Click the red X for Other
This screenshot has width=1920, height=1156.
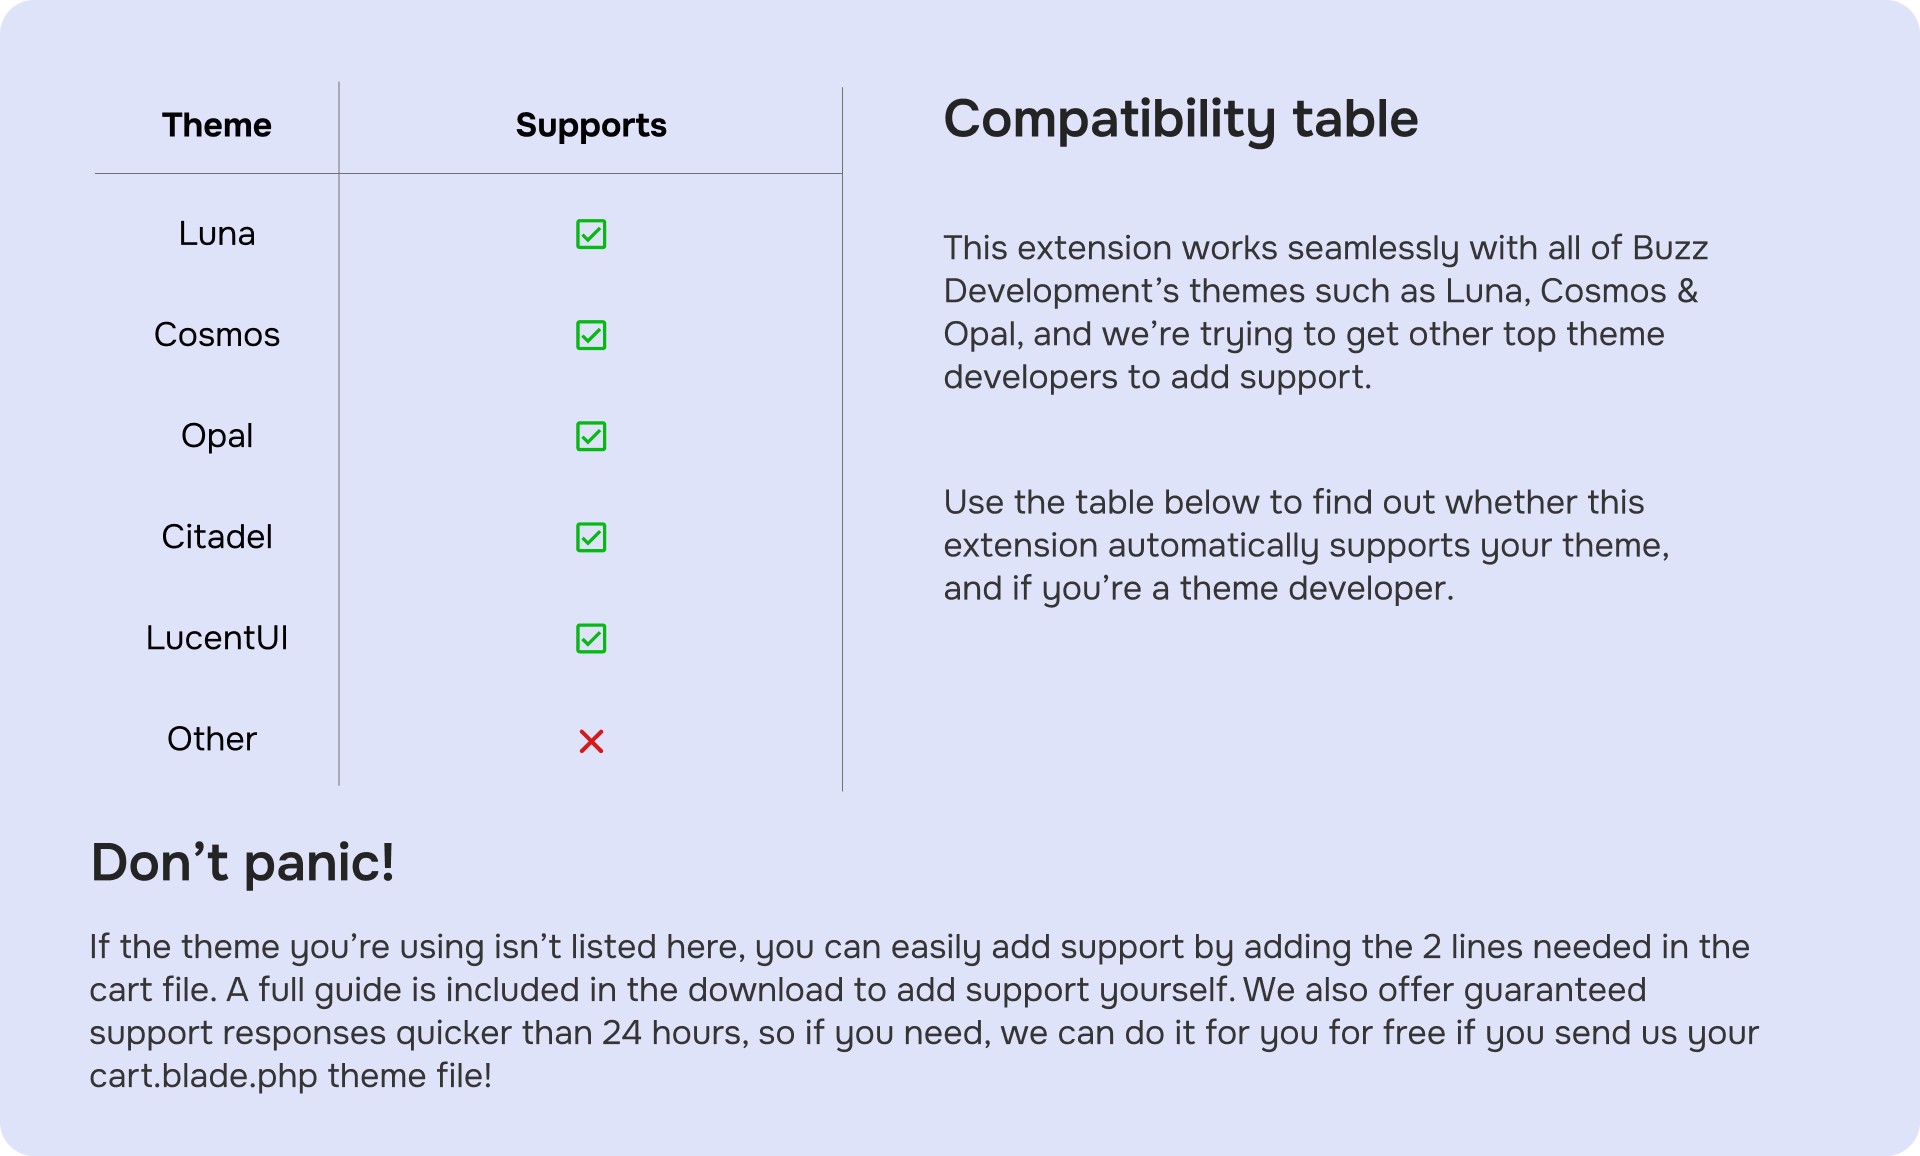click(x=591, y=741)
